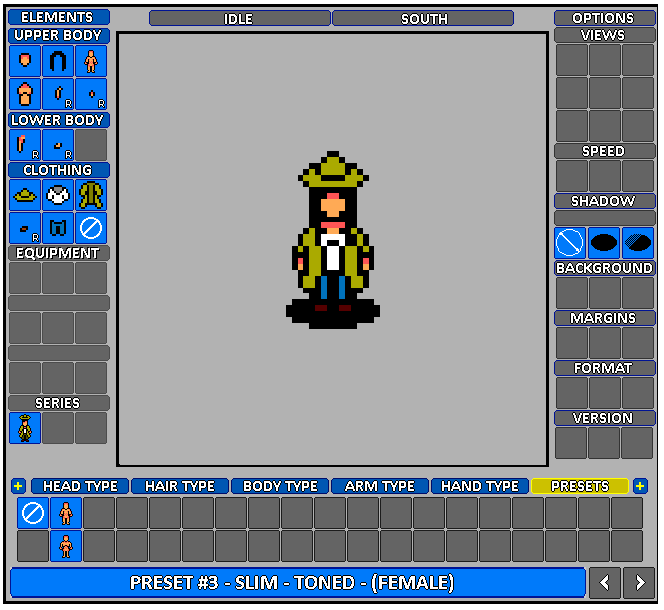The image size is (664, 610).
Task: Click the Clothing section header
Action: [59, 170]
